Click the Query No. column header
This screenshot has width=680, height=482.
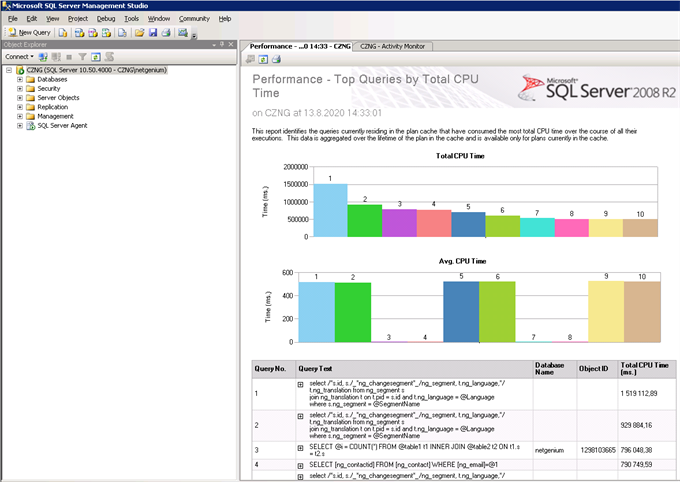tap(274, 369)
